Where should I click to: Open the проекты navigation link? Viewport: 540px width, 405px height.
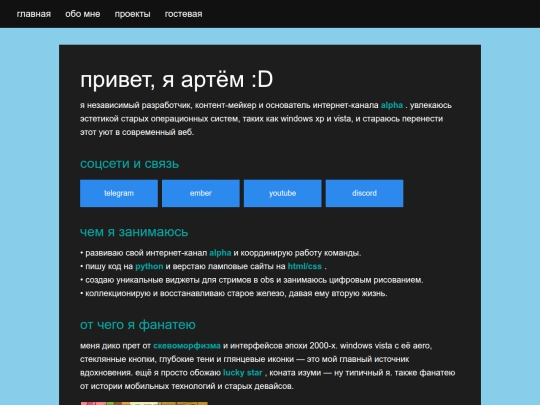click(x=133, y=14)
